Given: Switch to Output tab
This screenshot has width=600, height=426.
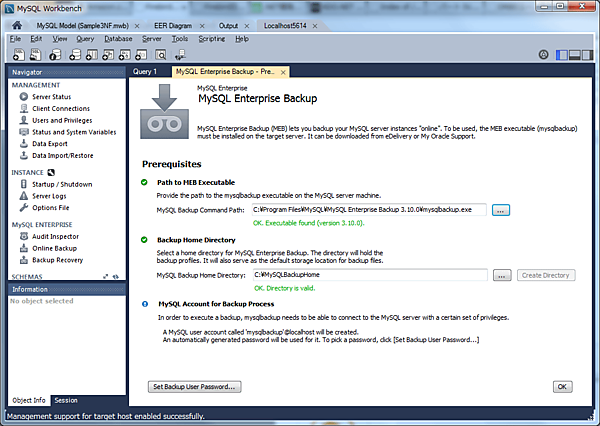Looking at the screenshot, I should point(228,26).
